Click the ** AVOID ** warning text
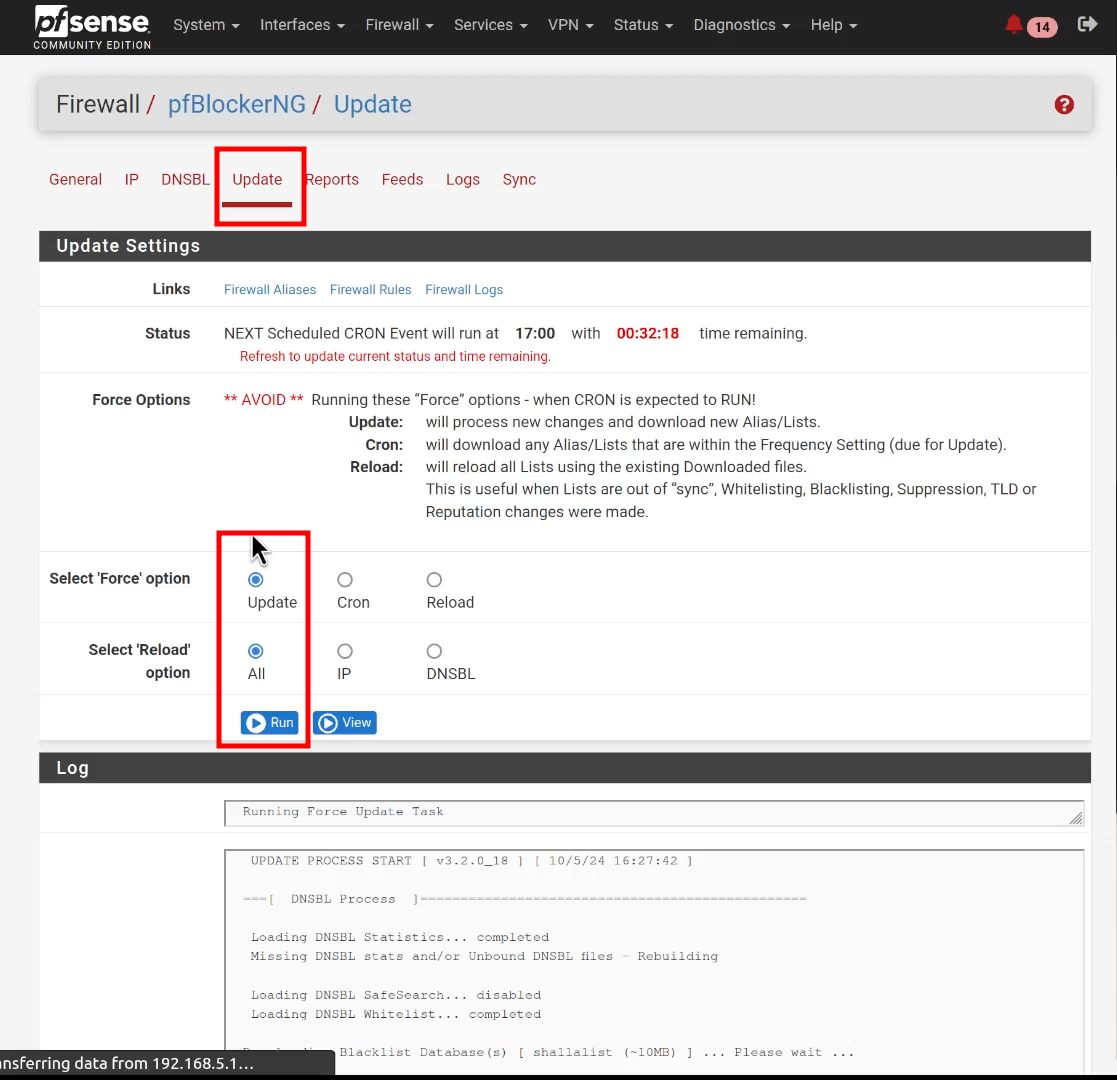Image resolution: width=1117 pixels, height=1080 pixels. [x=264, y=400]
